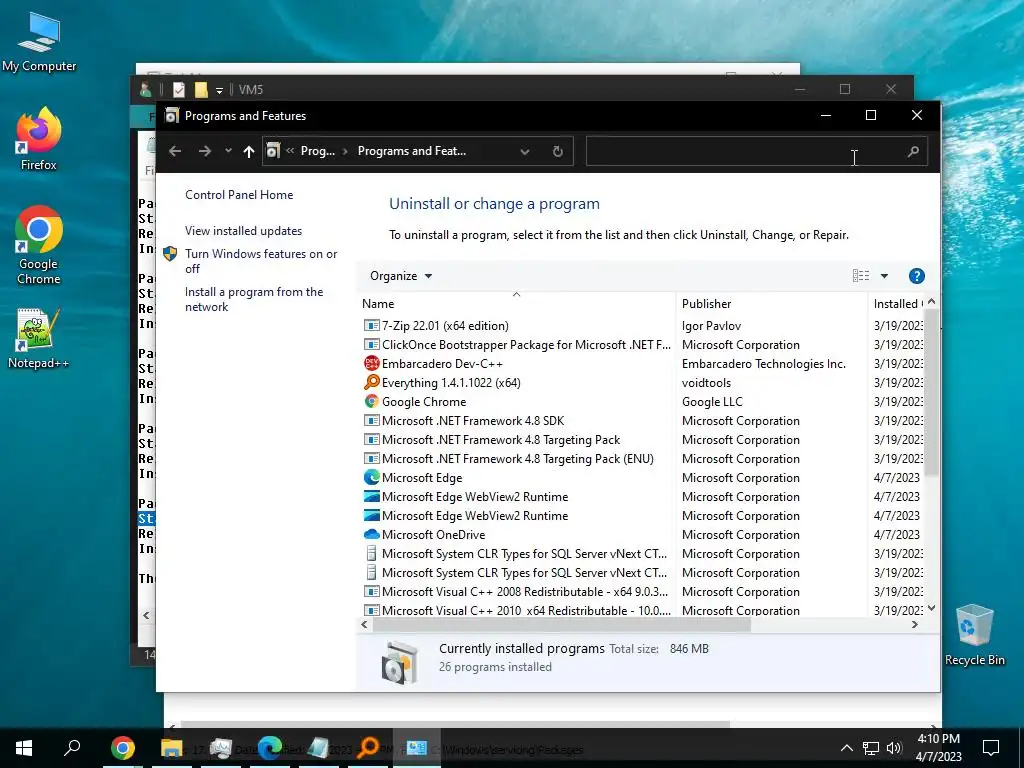Image resolution: width=1024 pixels, height=768 pixels.
Task: Click Embarcadero Dev-C++ red icon
Action: click(x=372, y=363)
